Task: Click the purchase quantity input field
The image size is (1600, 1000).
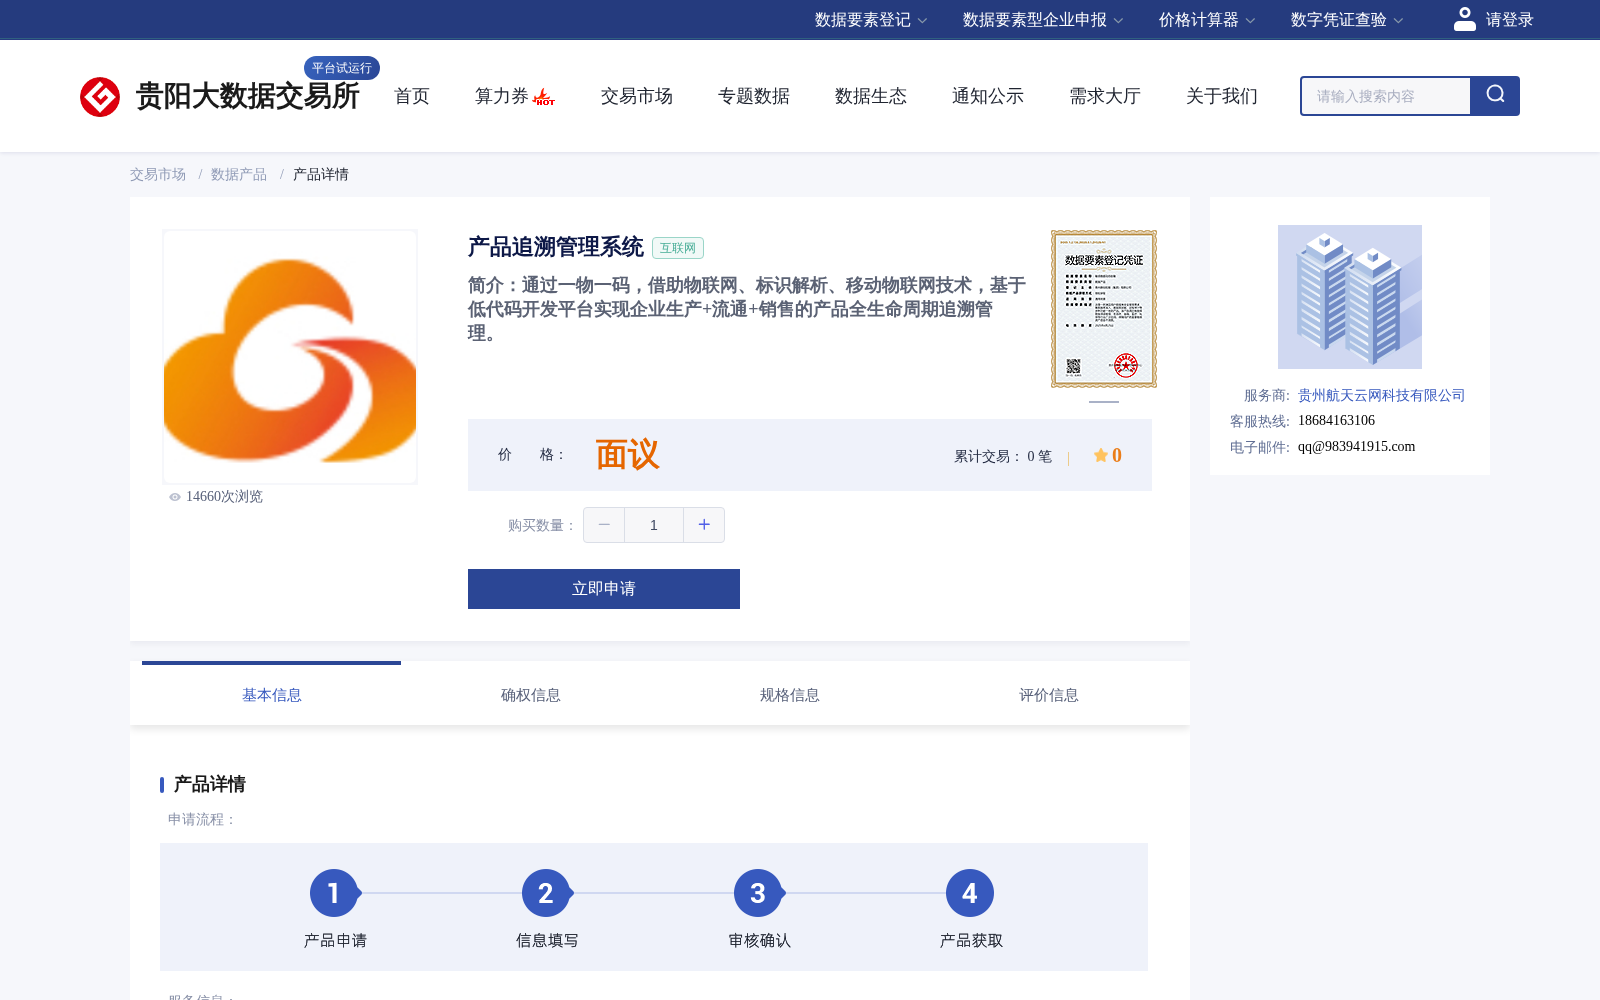Action: [x=654, y=525]
